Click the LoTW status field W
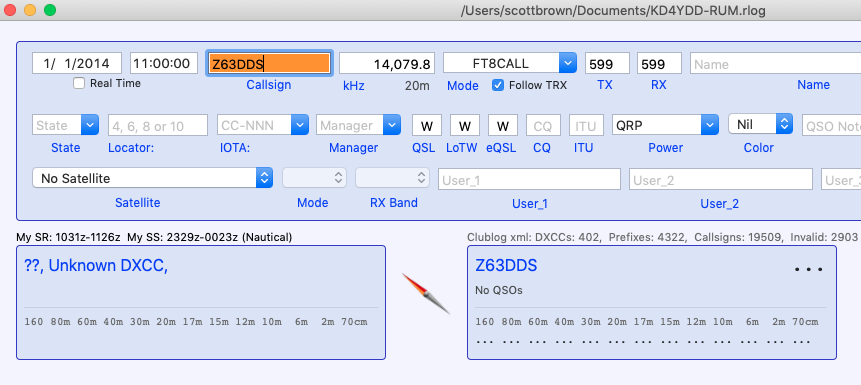 coord(465,125)
